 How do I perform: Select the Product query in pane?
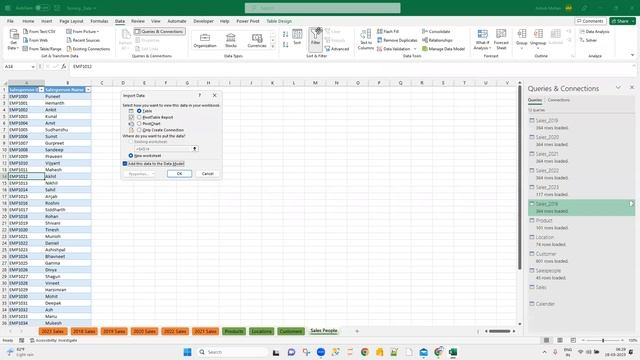coord(581,224)
